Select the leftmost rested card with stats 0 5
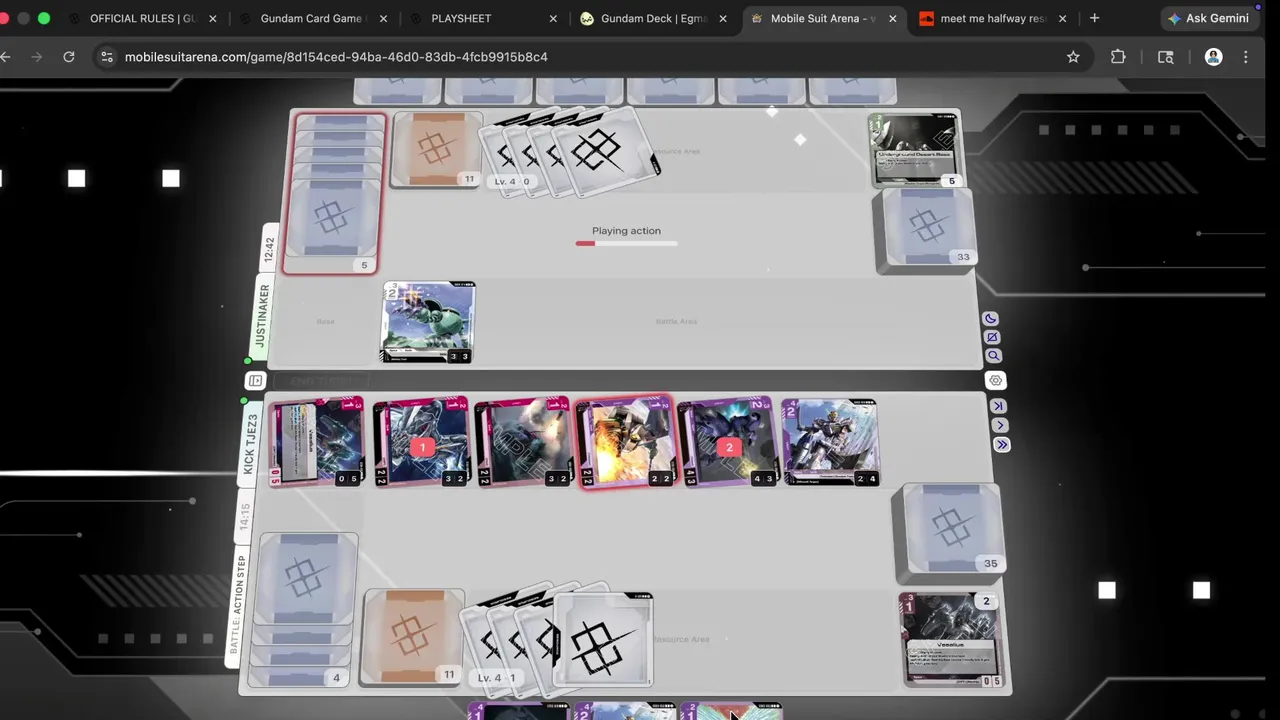Screen dimensions: 1280x720 [x=317, y=442]
